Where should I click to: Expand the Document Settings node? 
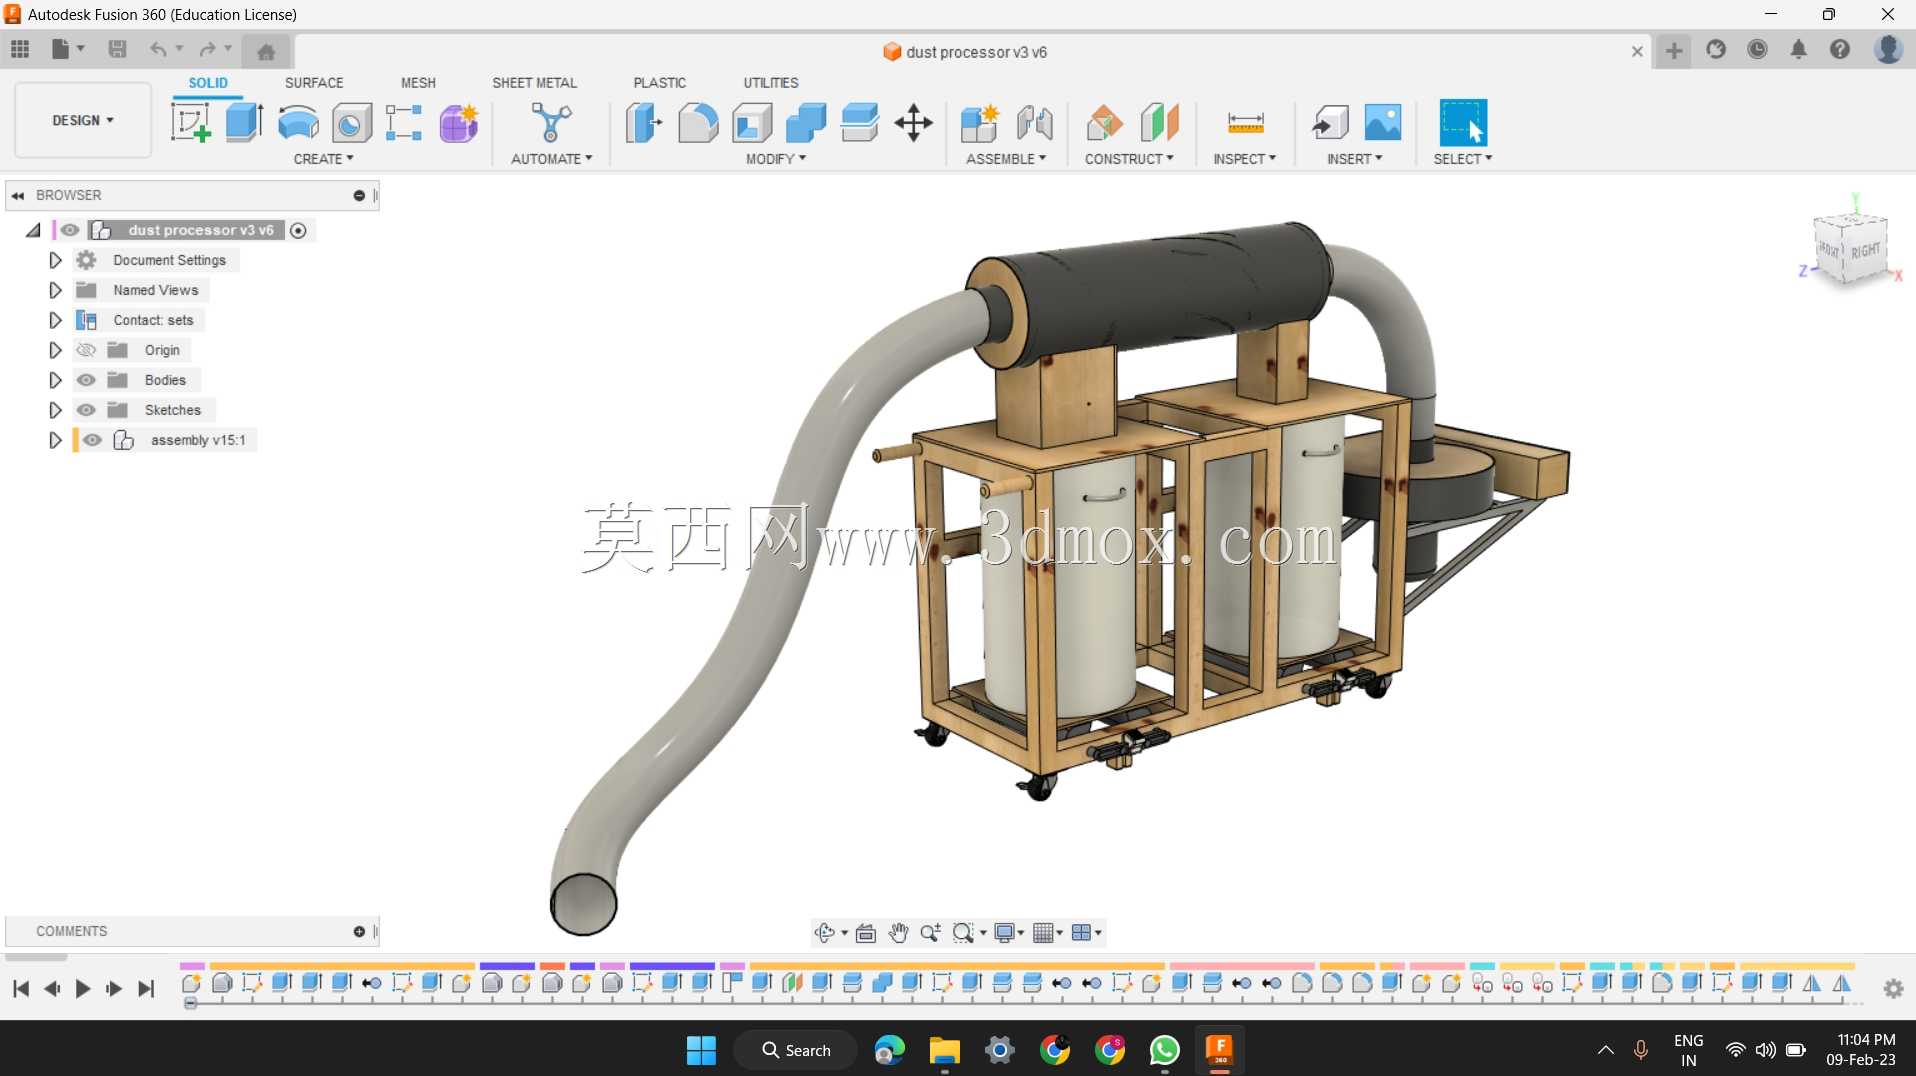click(x=56, y=260)
